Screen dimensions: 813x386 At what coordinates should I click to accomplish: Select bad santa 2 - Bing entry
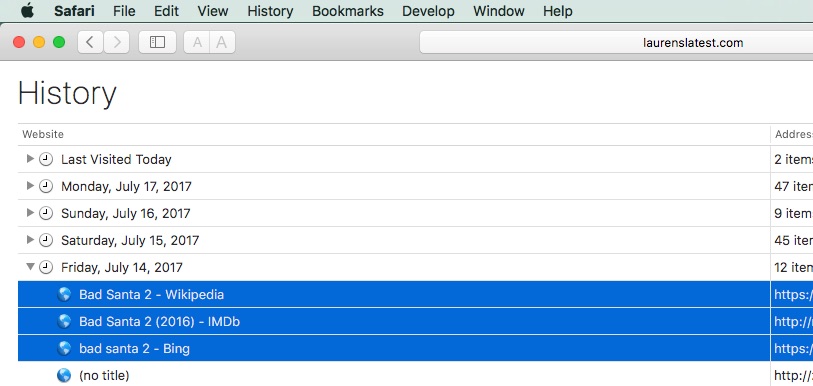134,349
